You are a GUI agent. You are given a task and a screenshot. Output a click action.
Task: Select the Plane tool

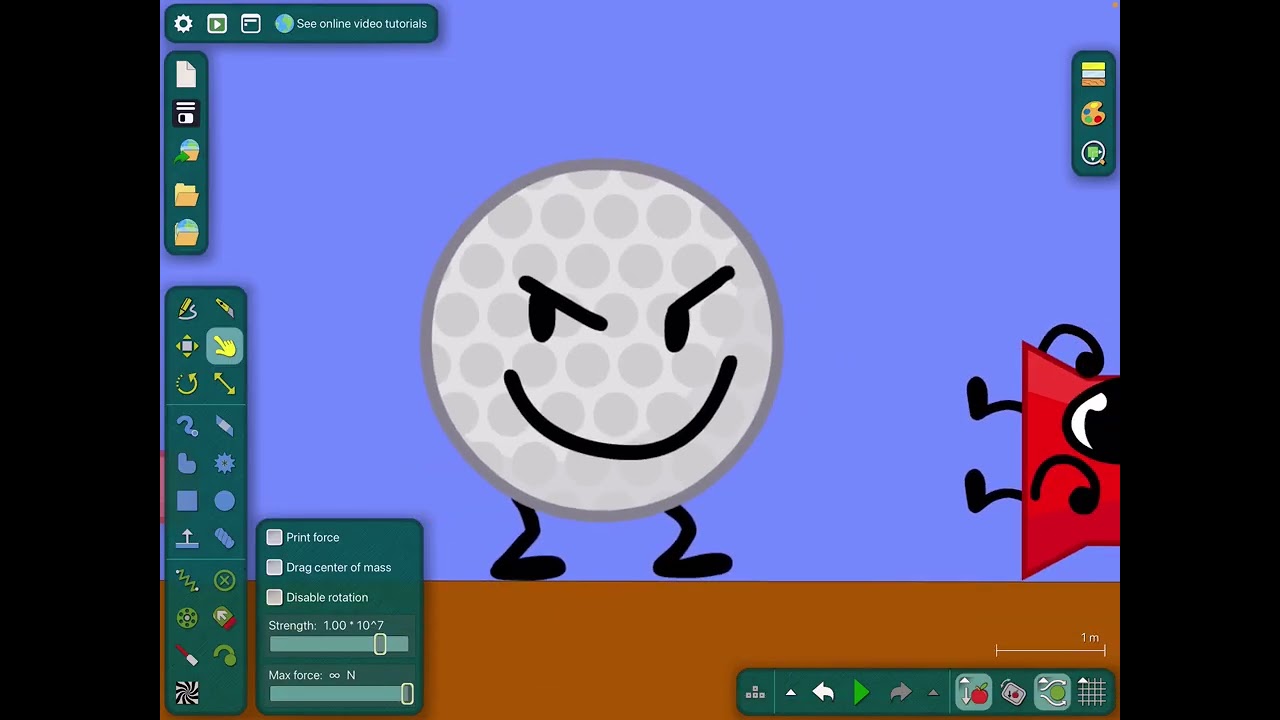tap(187, 539)
